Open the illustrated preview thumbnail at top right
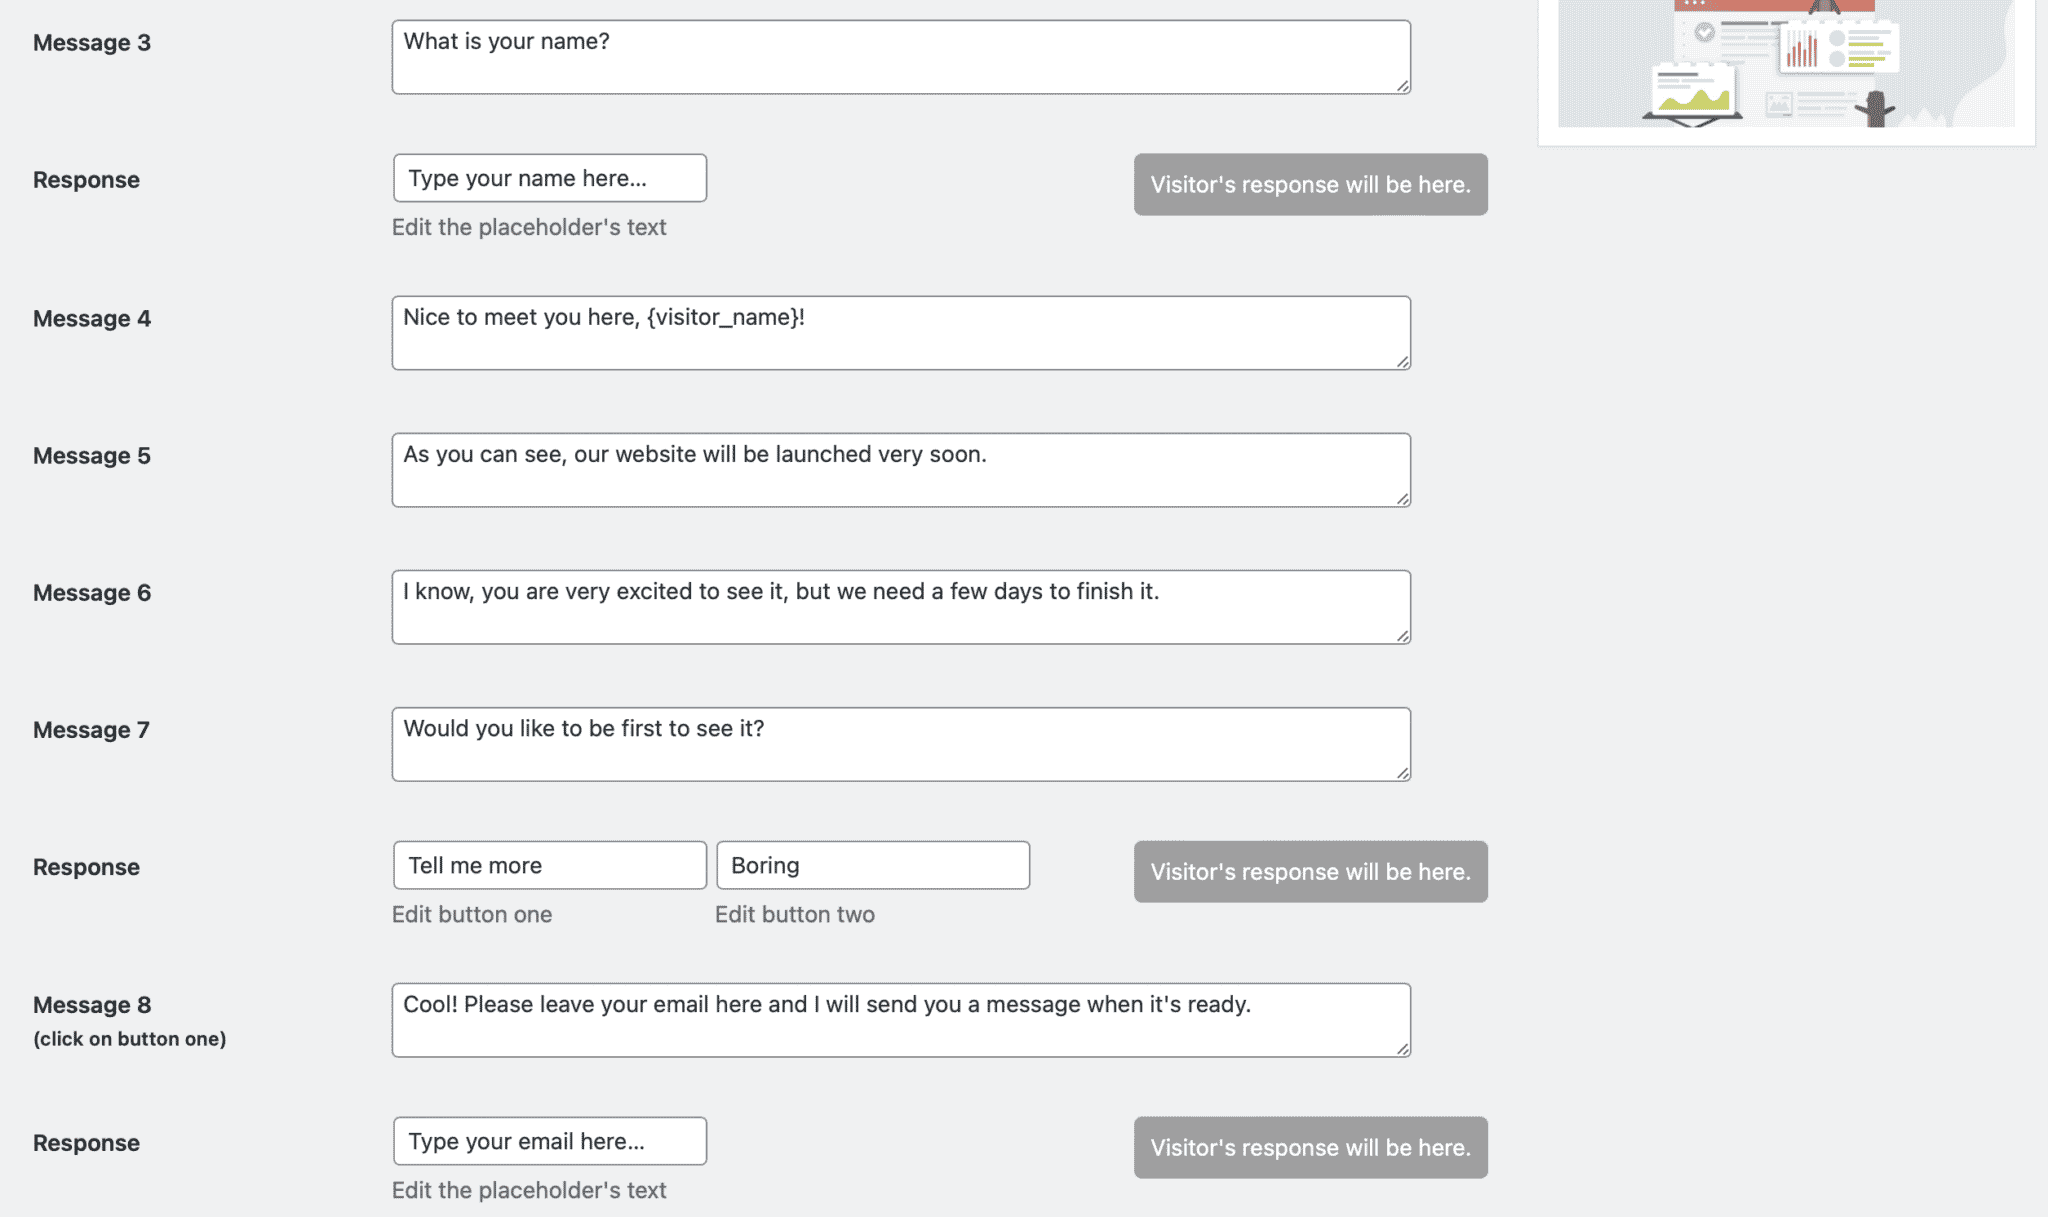Screen dimensions: 2048x1217 pyautogui.click(x=1786, y=64)
